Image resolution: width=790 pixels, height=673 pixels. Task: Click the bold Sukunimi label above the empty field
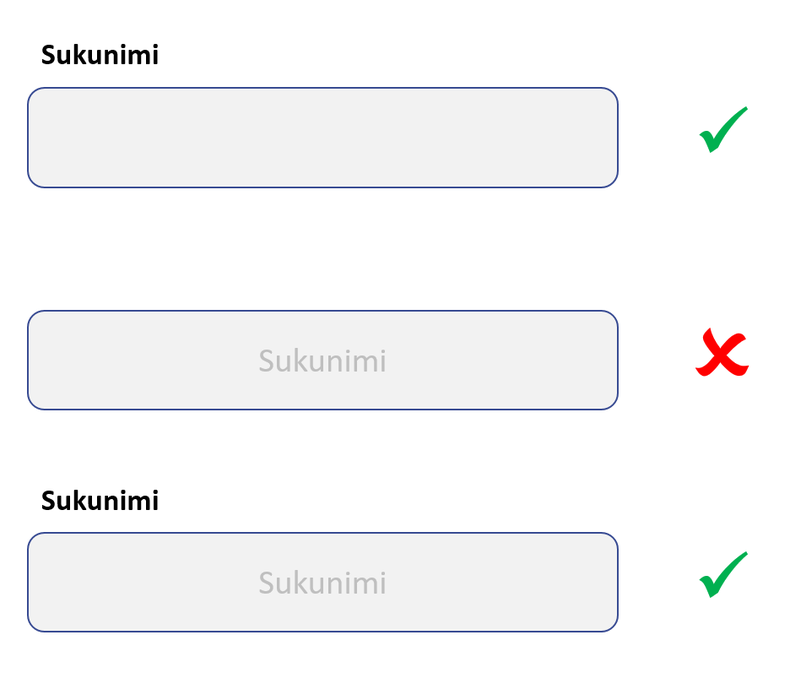(99, 55)
